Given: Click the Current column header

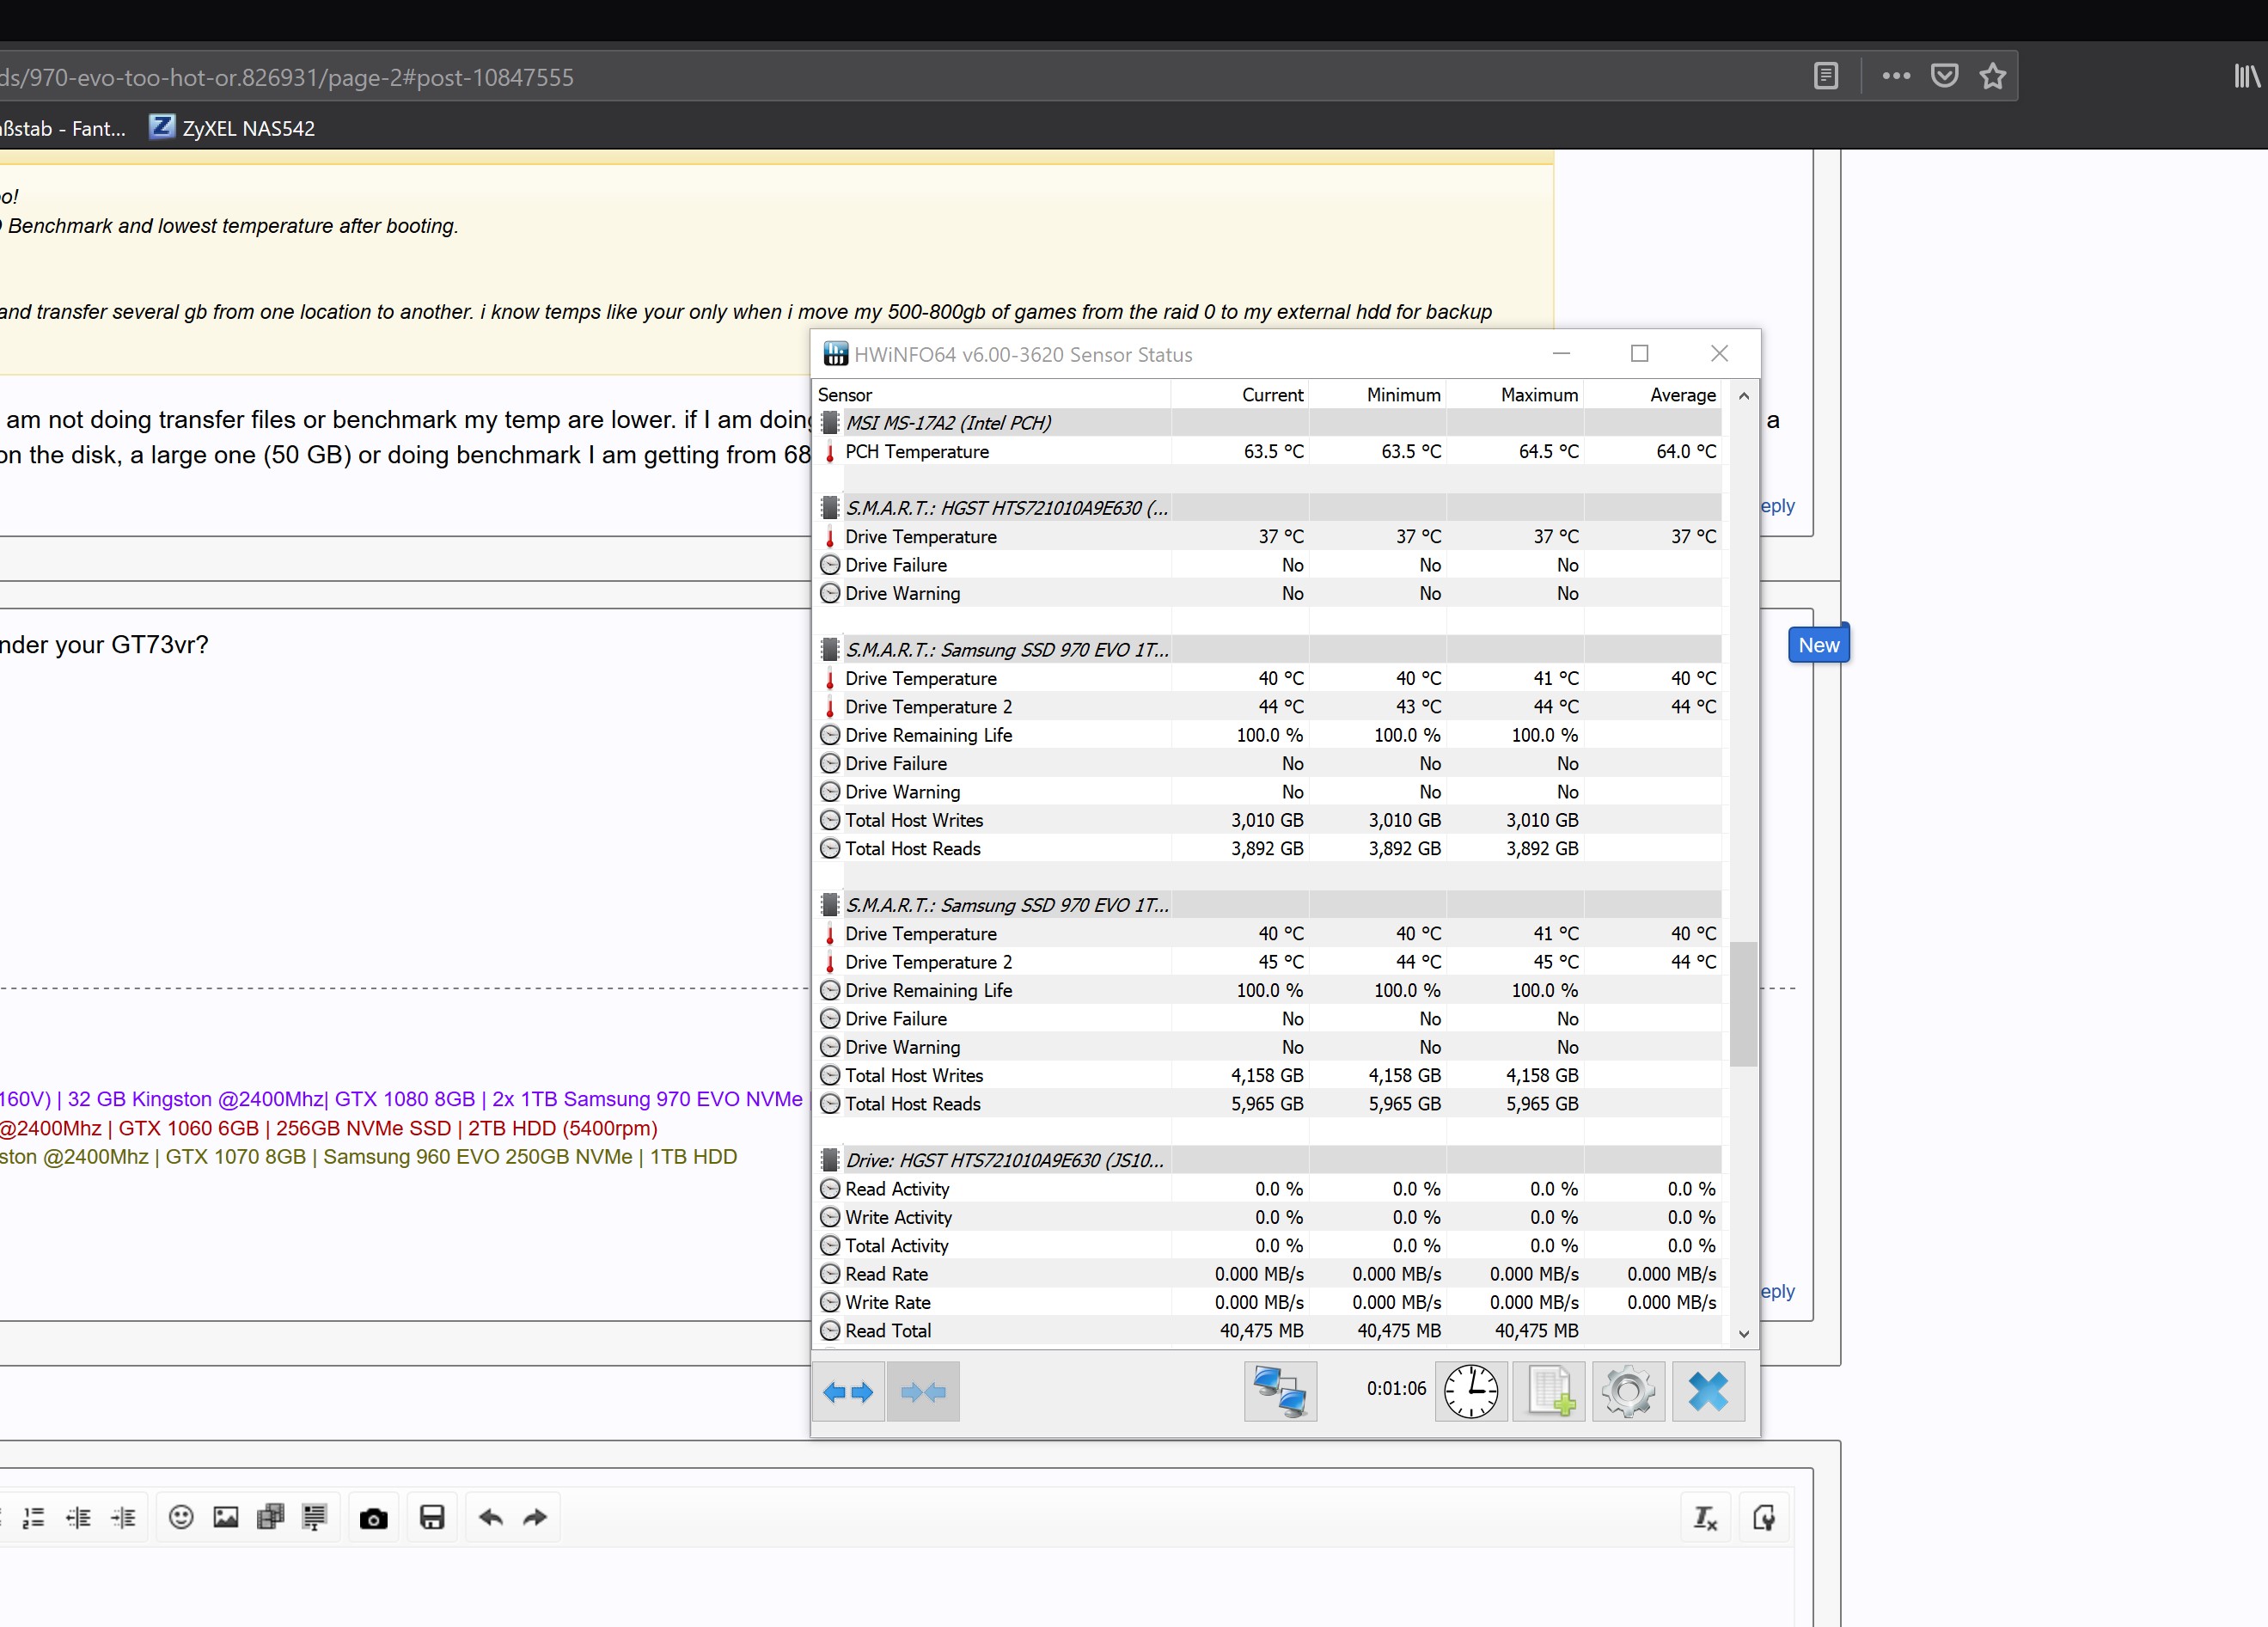Looking at the screenshot, I should point(1240,395).
